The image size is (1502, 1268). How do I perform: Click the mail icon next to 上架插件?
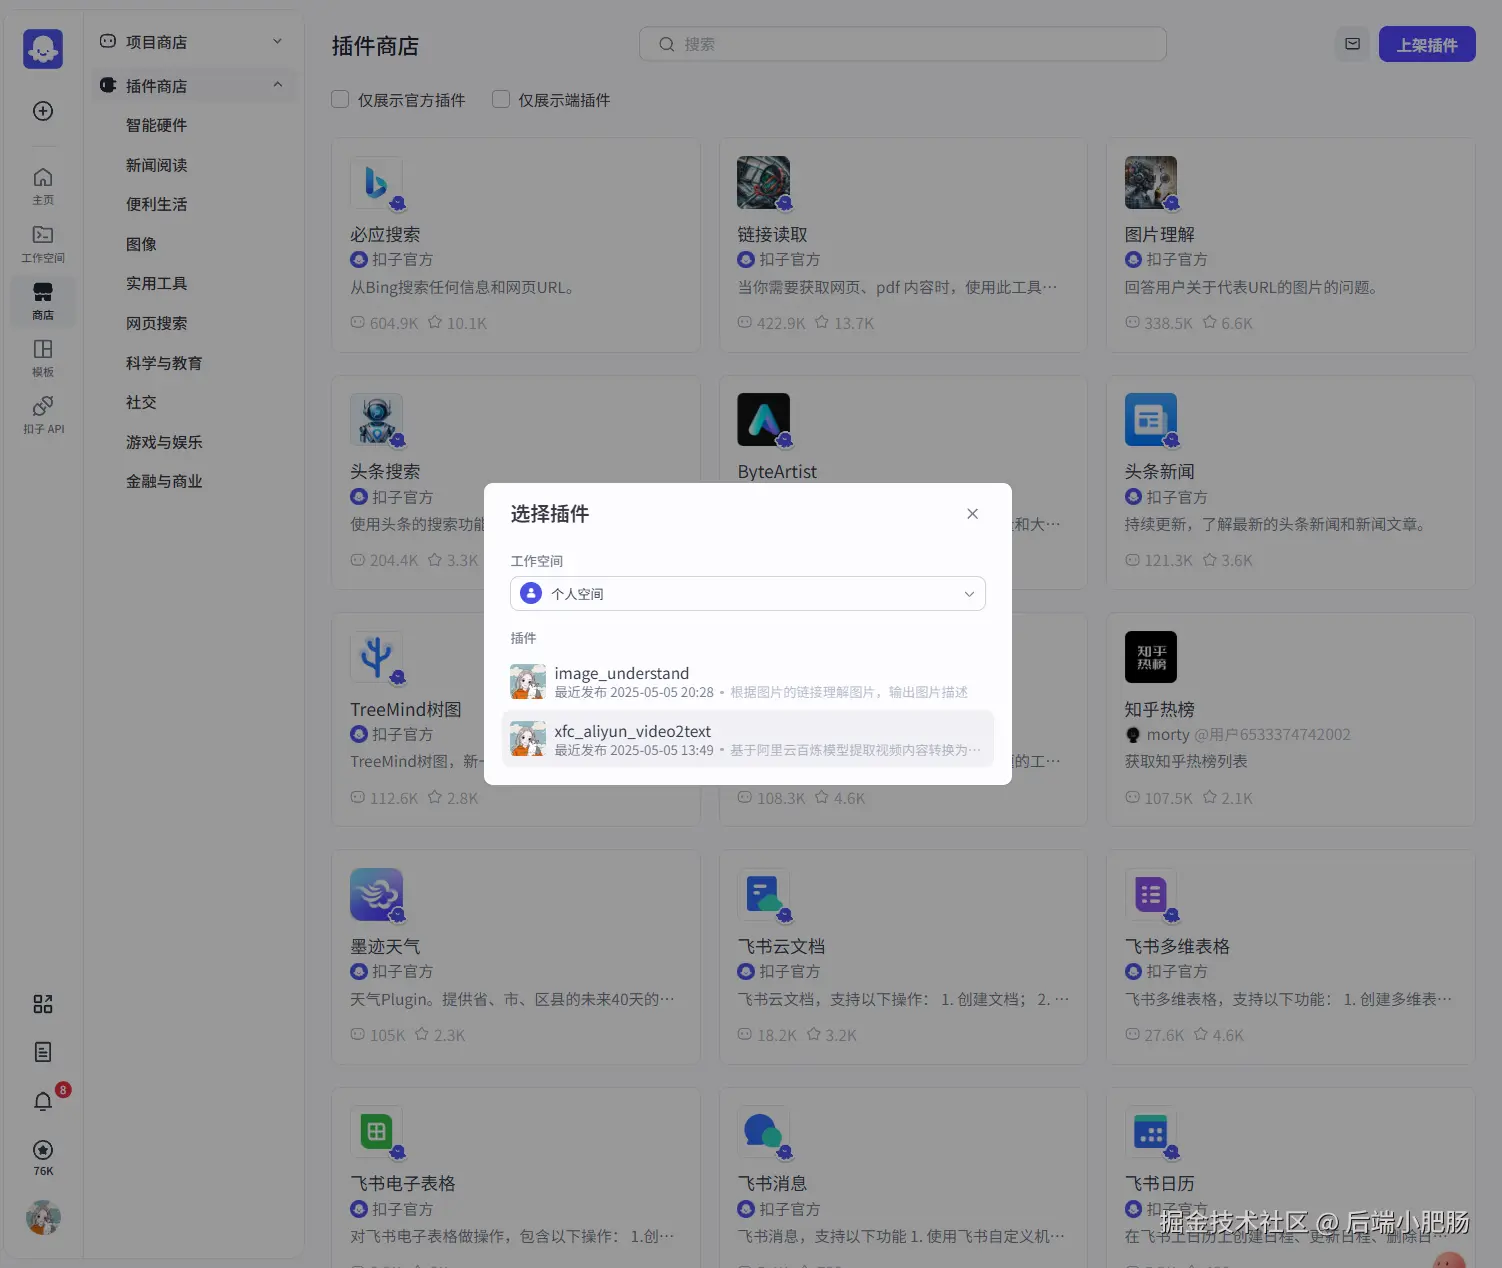click(x=1352, y=44)
